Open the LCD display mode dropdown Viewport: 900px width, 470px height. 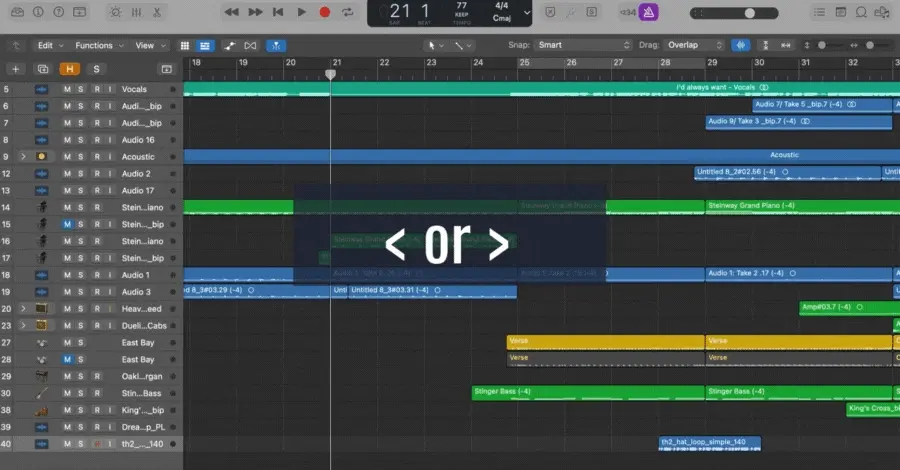[526, 13]
